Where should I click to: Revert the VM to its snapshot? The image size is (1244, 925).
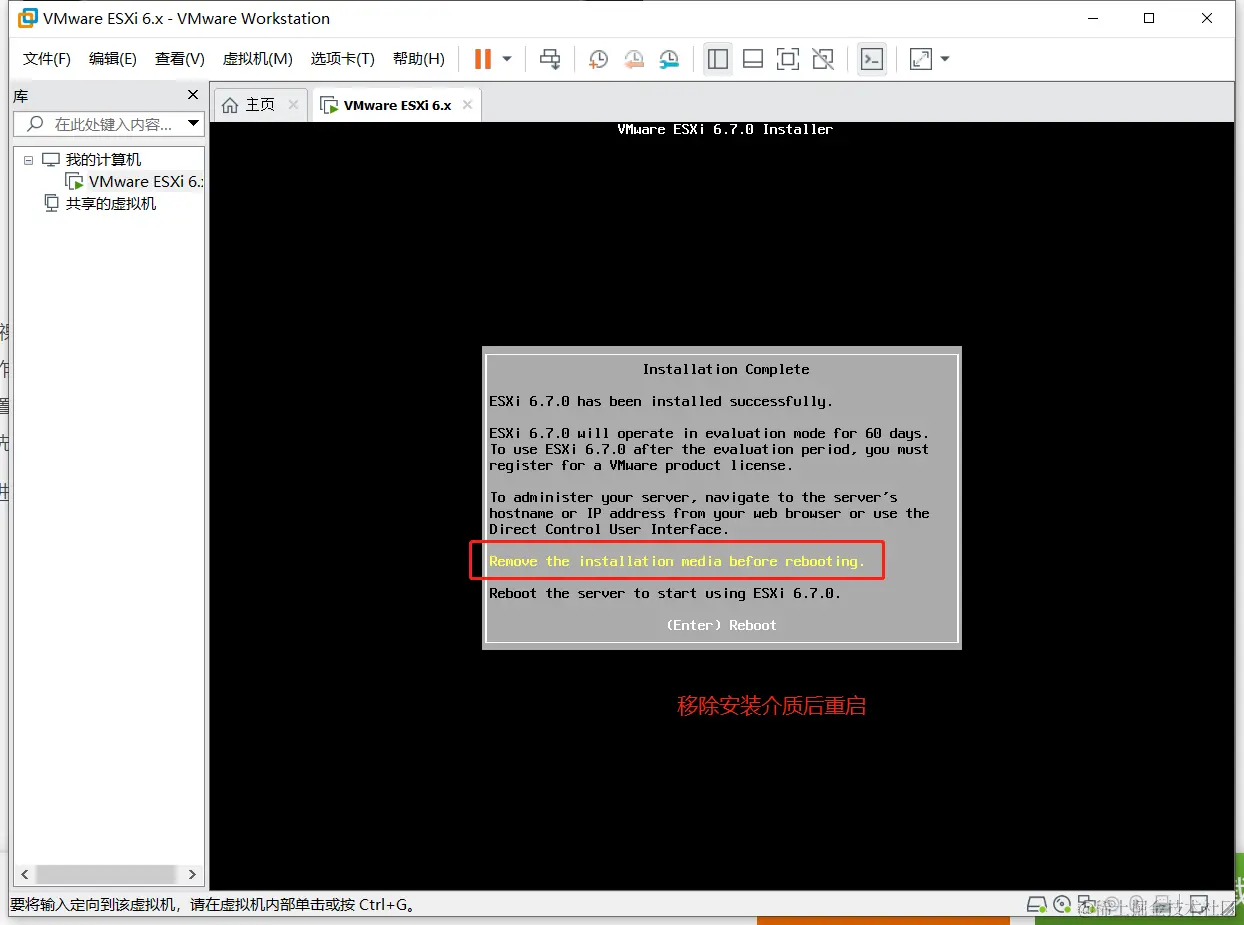coord(634,59)
